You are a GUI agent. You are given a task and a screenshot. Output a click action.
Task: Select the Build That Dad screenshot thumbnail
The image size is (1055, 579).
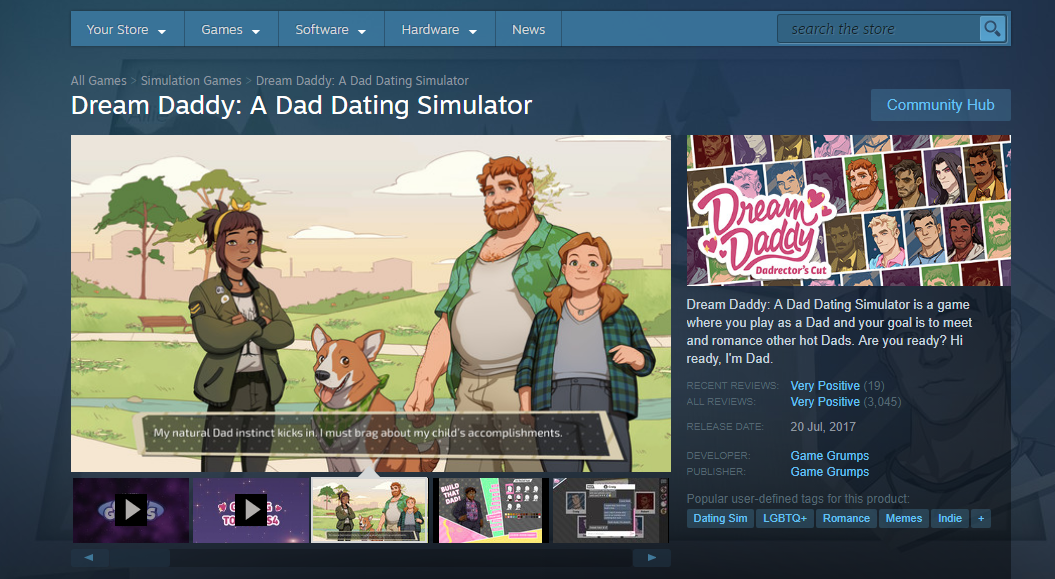490,510
